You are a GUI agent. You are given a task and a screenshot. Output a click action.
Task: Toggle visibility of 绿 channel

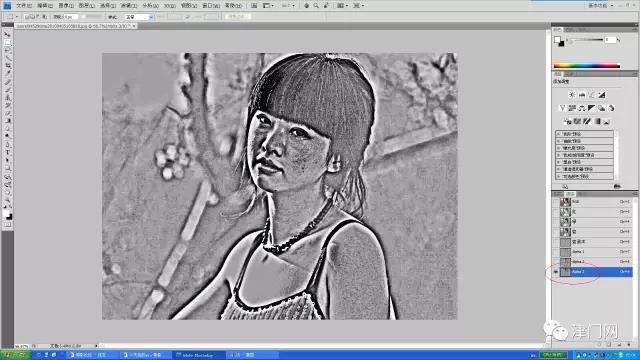click(556, 222)
